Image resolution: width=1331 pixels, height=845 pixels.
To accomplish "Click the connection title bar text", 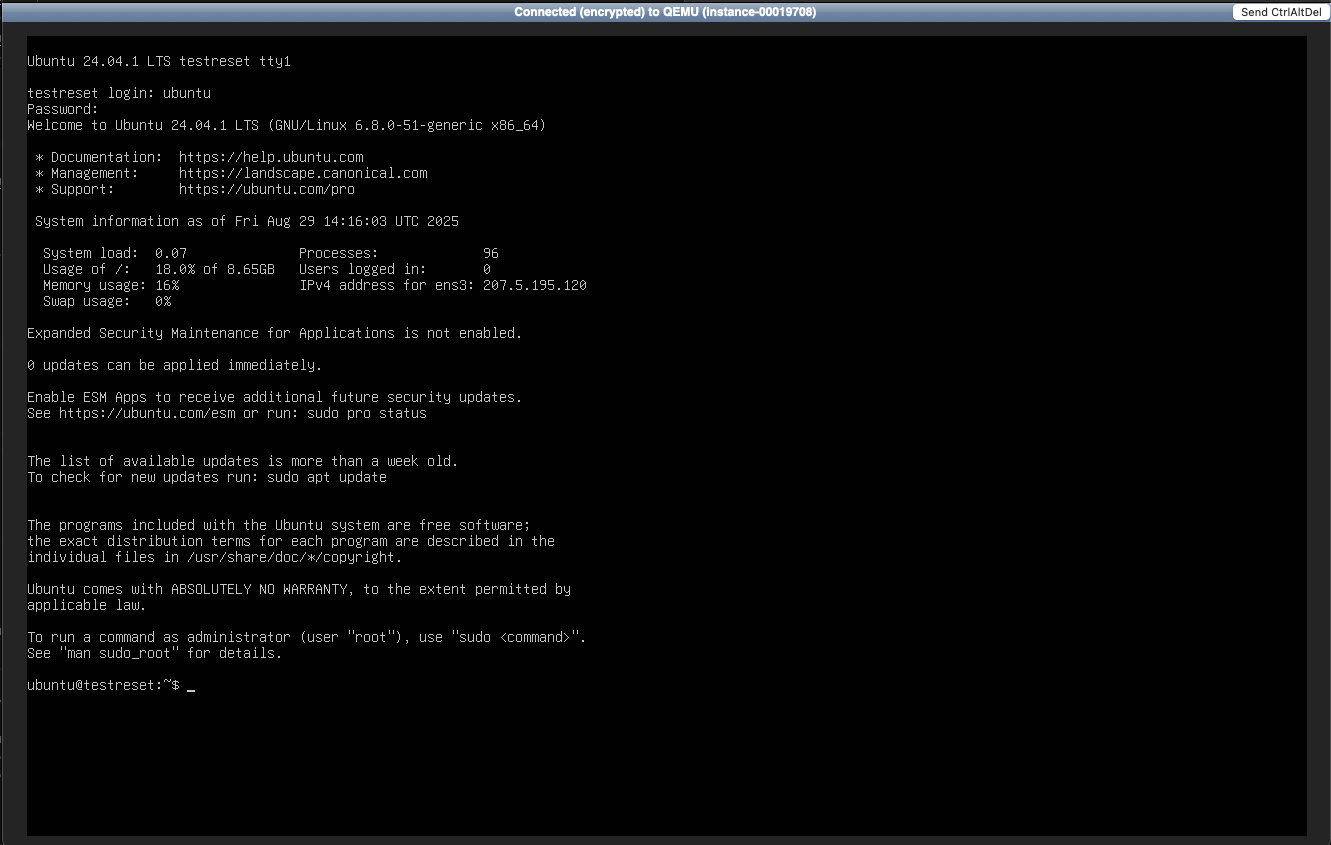I will [x=665, y=12].
